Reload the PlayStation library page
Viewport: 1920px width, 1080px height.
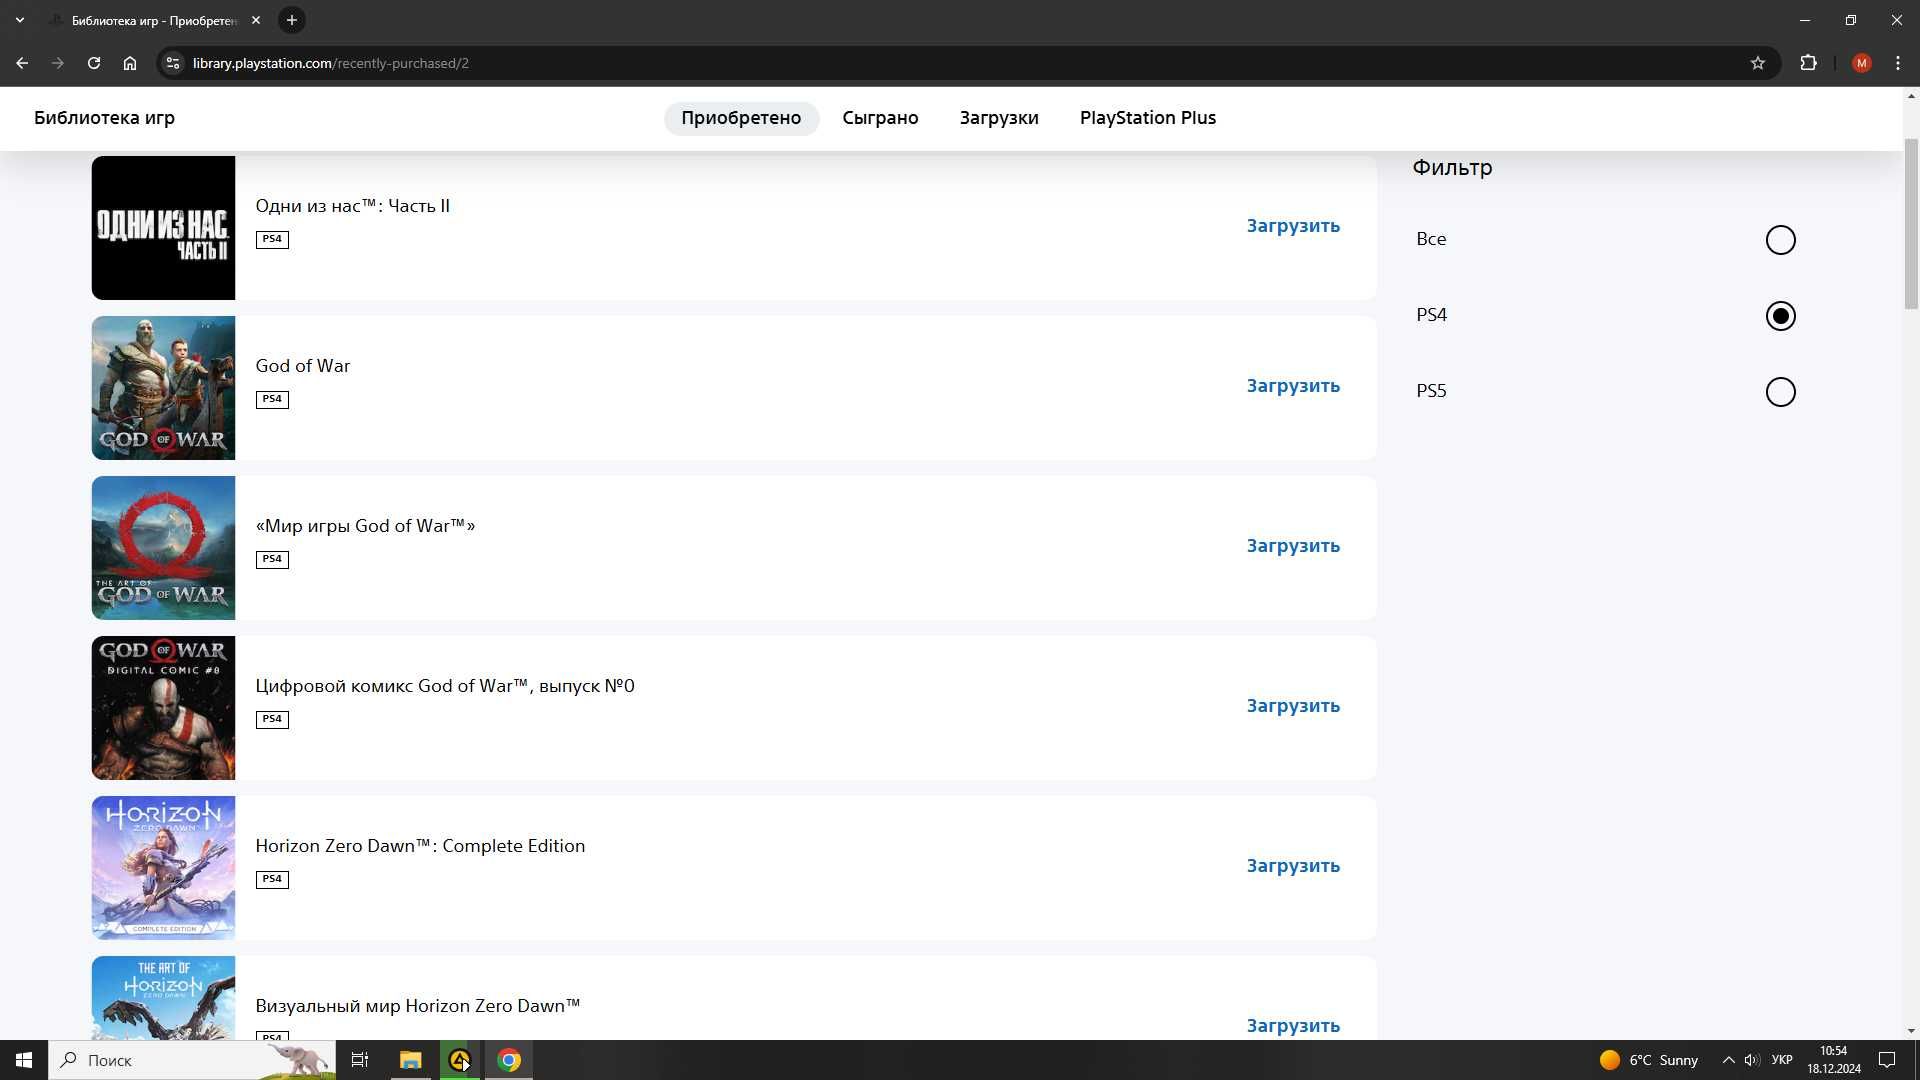point(94,63)
